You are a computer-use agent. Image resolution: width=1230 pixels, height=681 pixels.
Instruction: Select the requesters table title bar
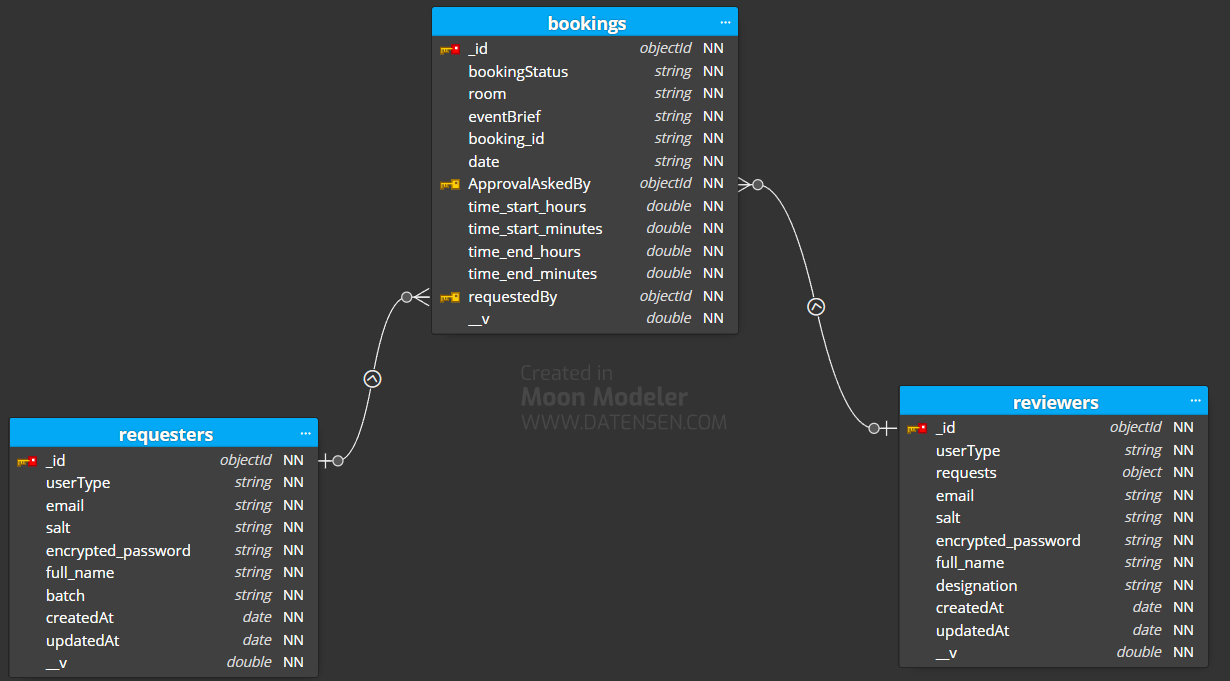point(165,434)
